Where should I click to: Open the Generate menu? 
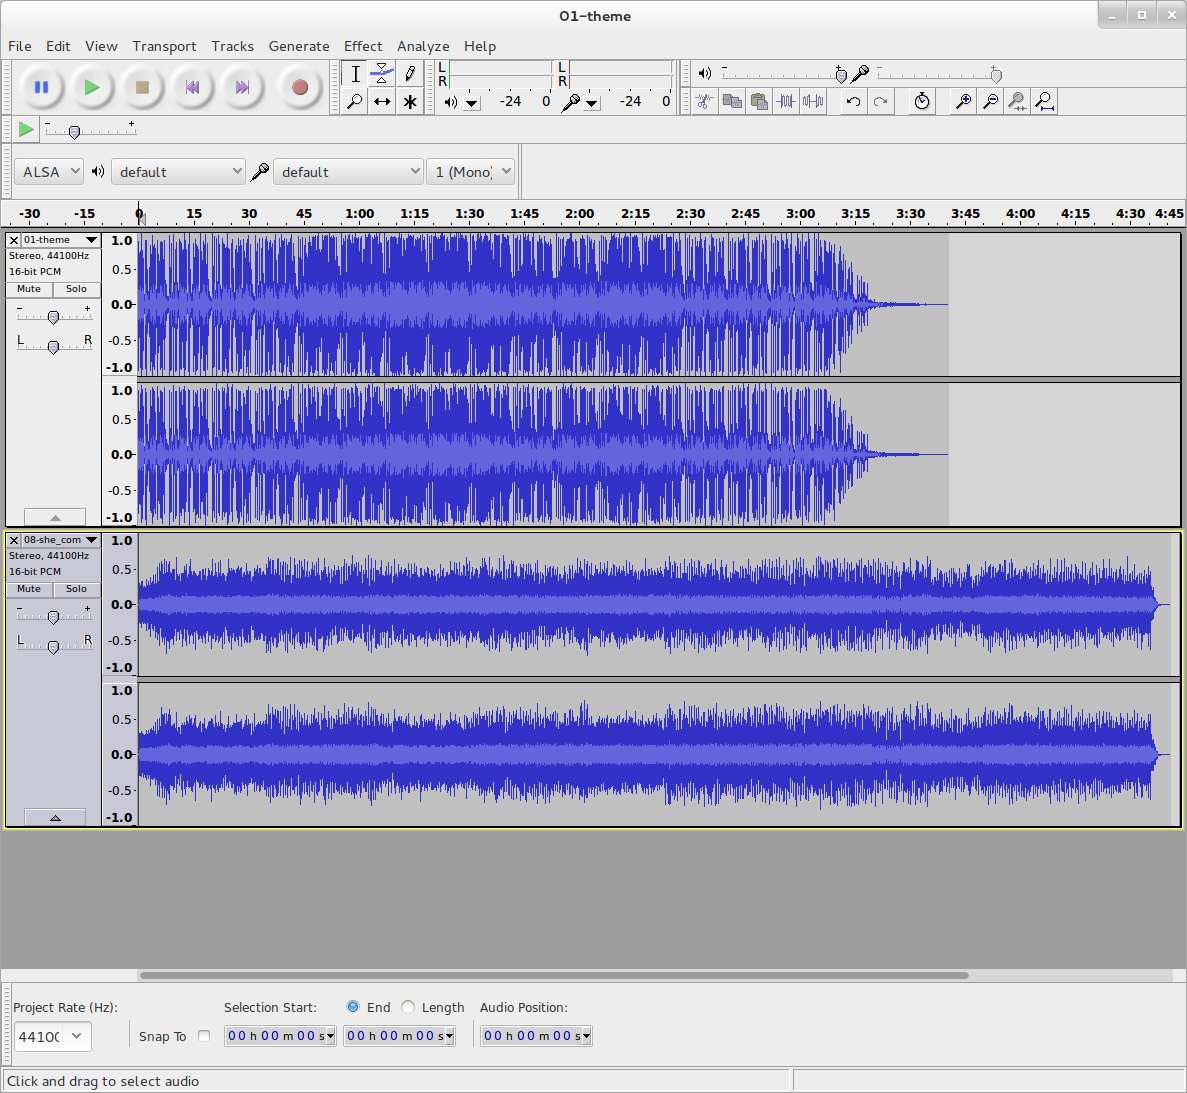coord(299,46)
